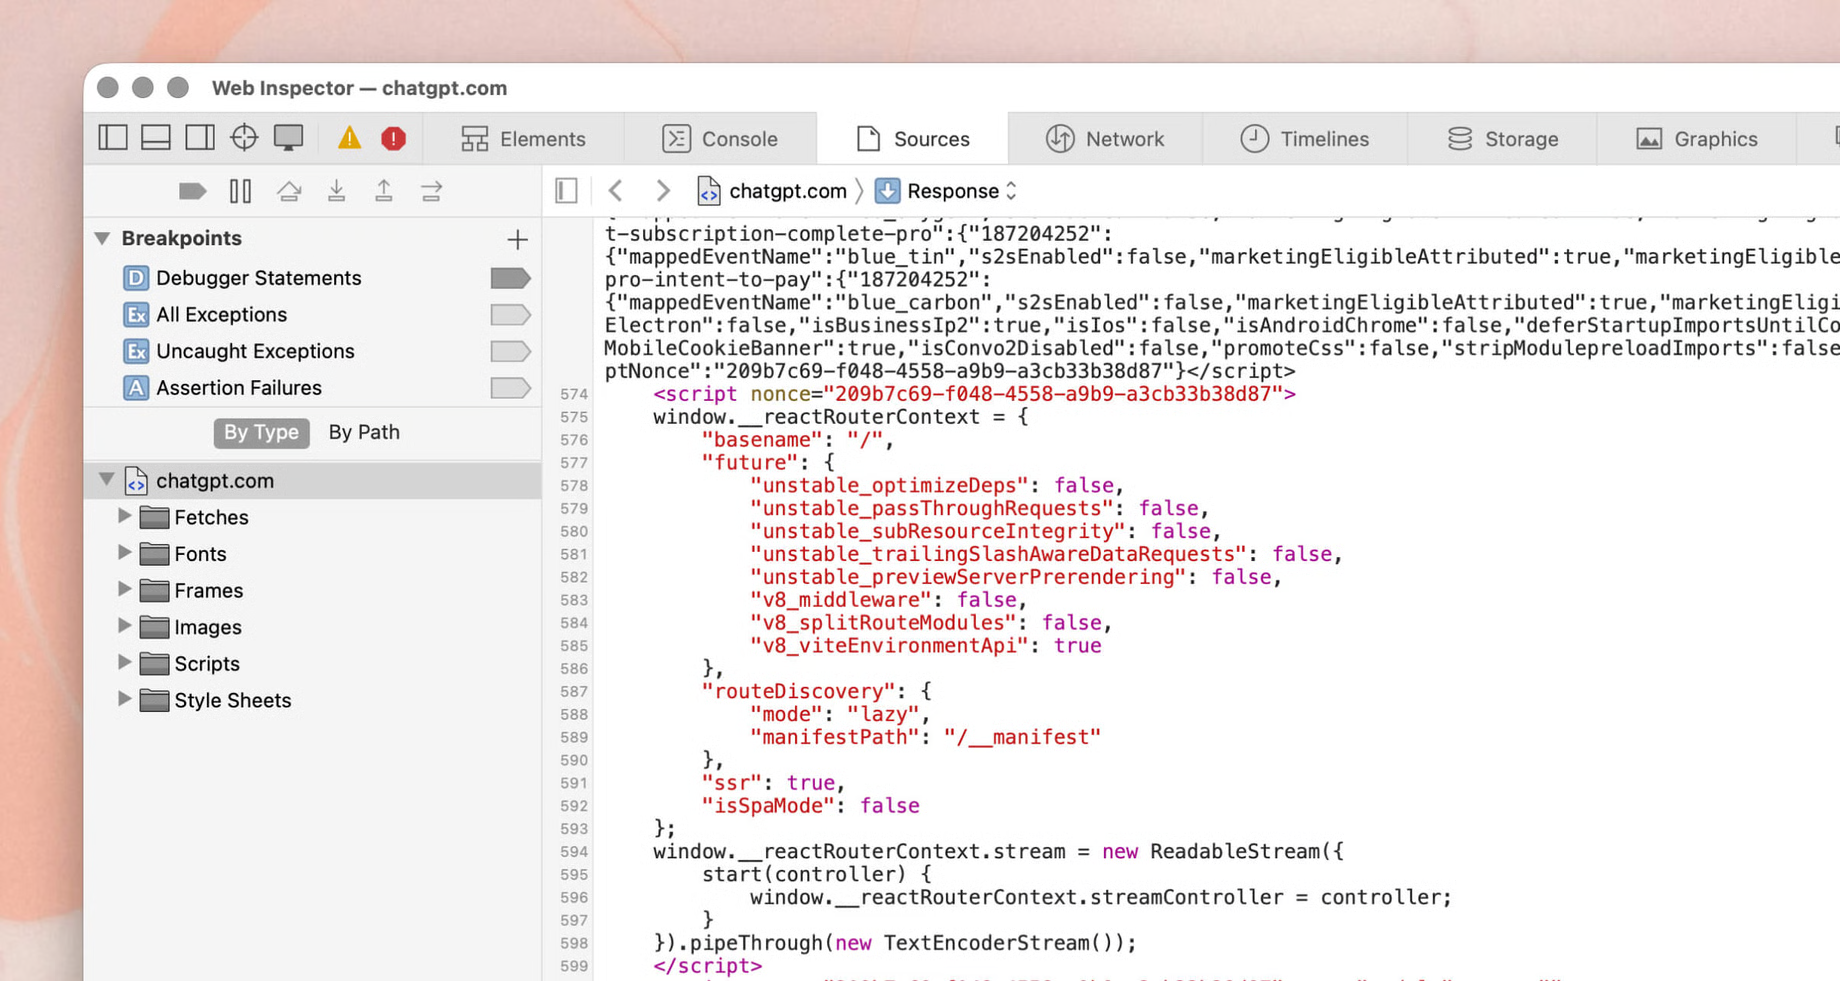1840x981 pixels.
Task: Expand the Fetches folder
Action: click(124, 516)
